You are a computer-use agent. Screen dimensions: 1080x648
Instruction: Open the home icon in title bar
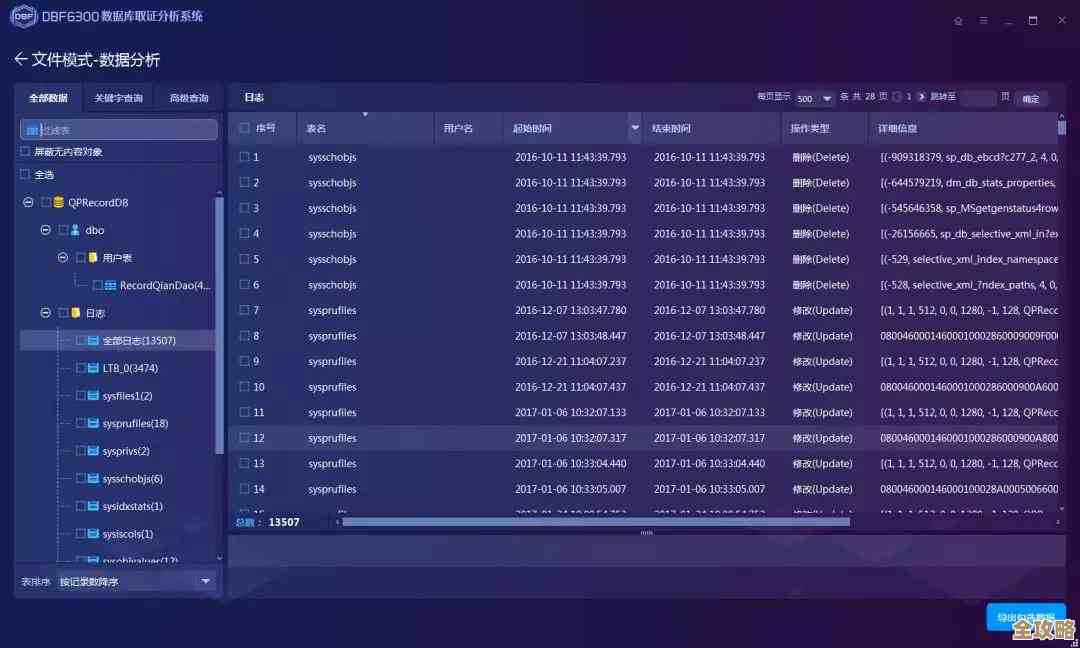coord(958,20)
